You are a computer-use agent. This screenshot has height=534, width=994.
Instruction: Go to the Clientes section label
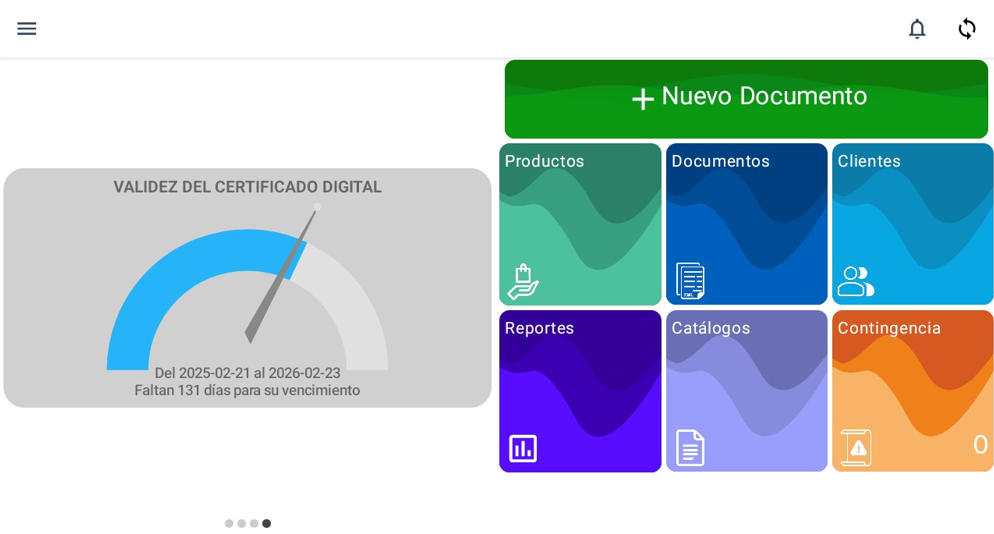click(x=869, y=161)
